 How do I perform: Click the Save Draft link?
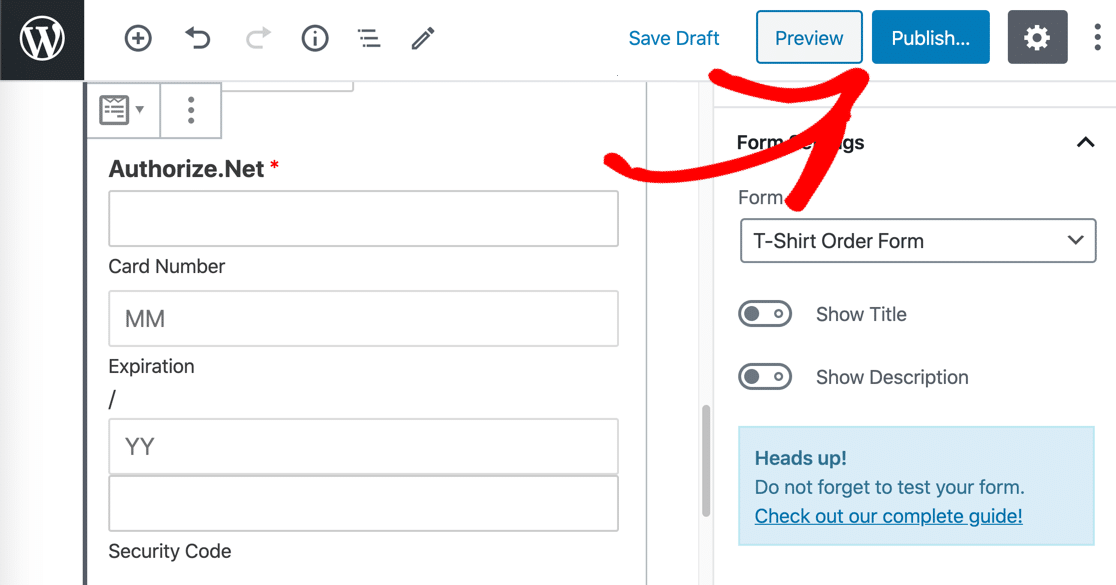tap(674, 39)
